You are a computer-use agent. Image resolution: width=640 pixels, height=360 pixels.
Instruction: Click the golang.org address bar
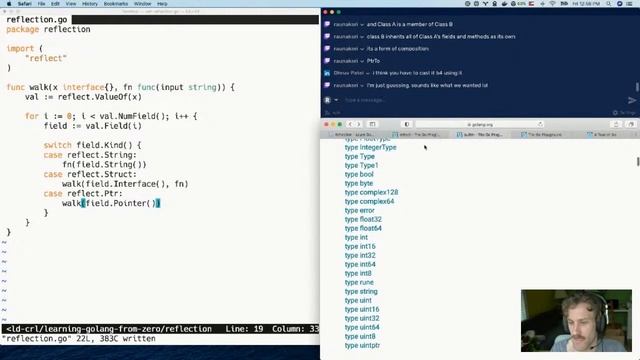[480, 124]
